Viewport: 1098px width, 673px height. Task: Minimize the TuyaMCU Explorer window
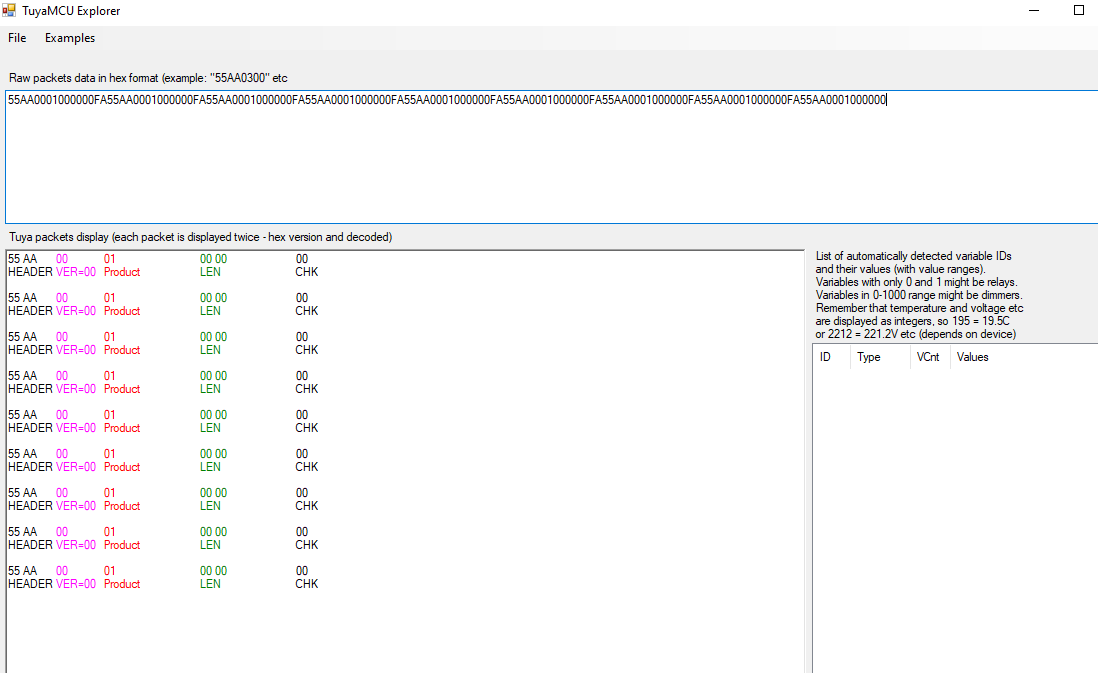pos(1034,11)
